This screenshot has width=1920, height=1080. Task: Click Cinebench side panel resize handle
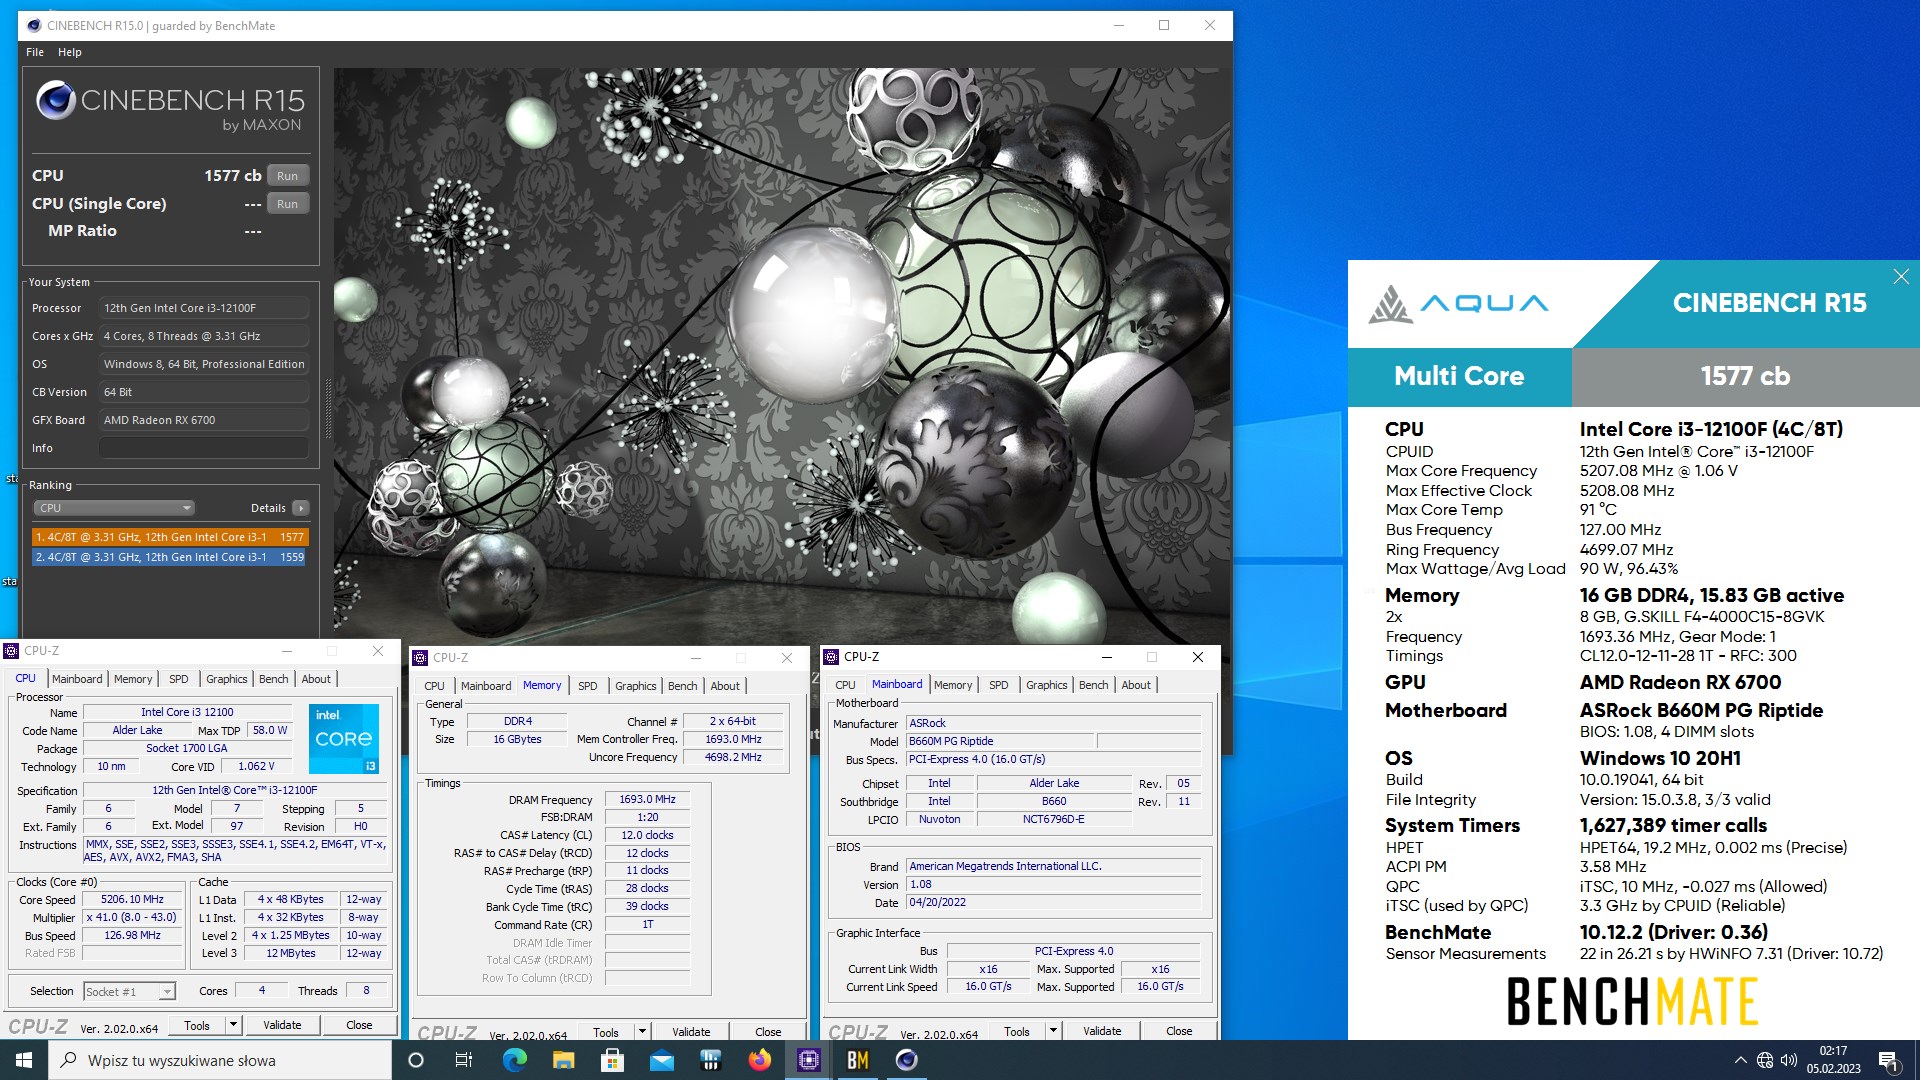[x=327, y=408]
